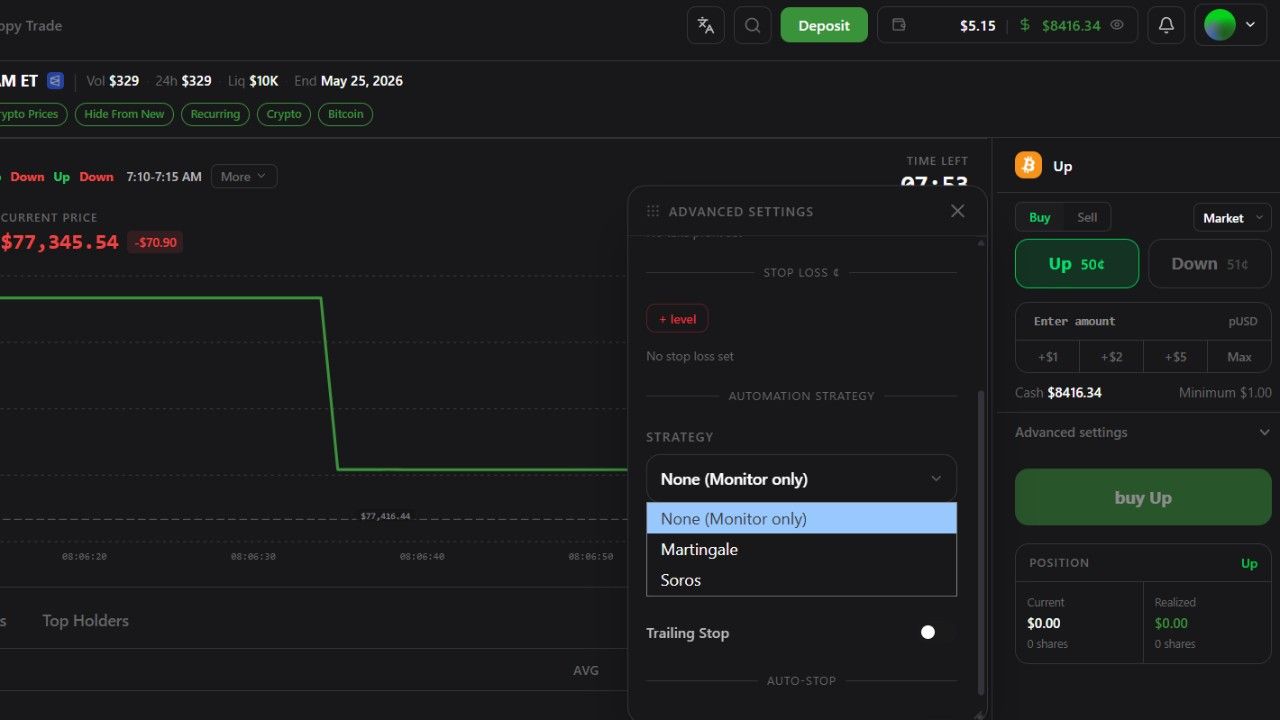Add +$2 to the amount
Screen dimensions: 1280x720
[x=1111, y=357]
